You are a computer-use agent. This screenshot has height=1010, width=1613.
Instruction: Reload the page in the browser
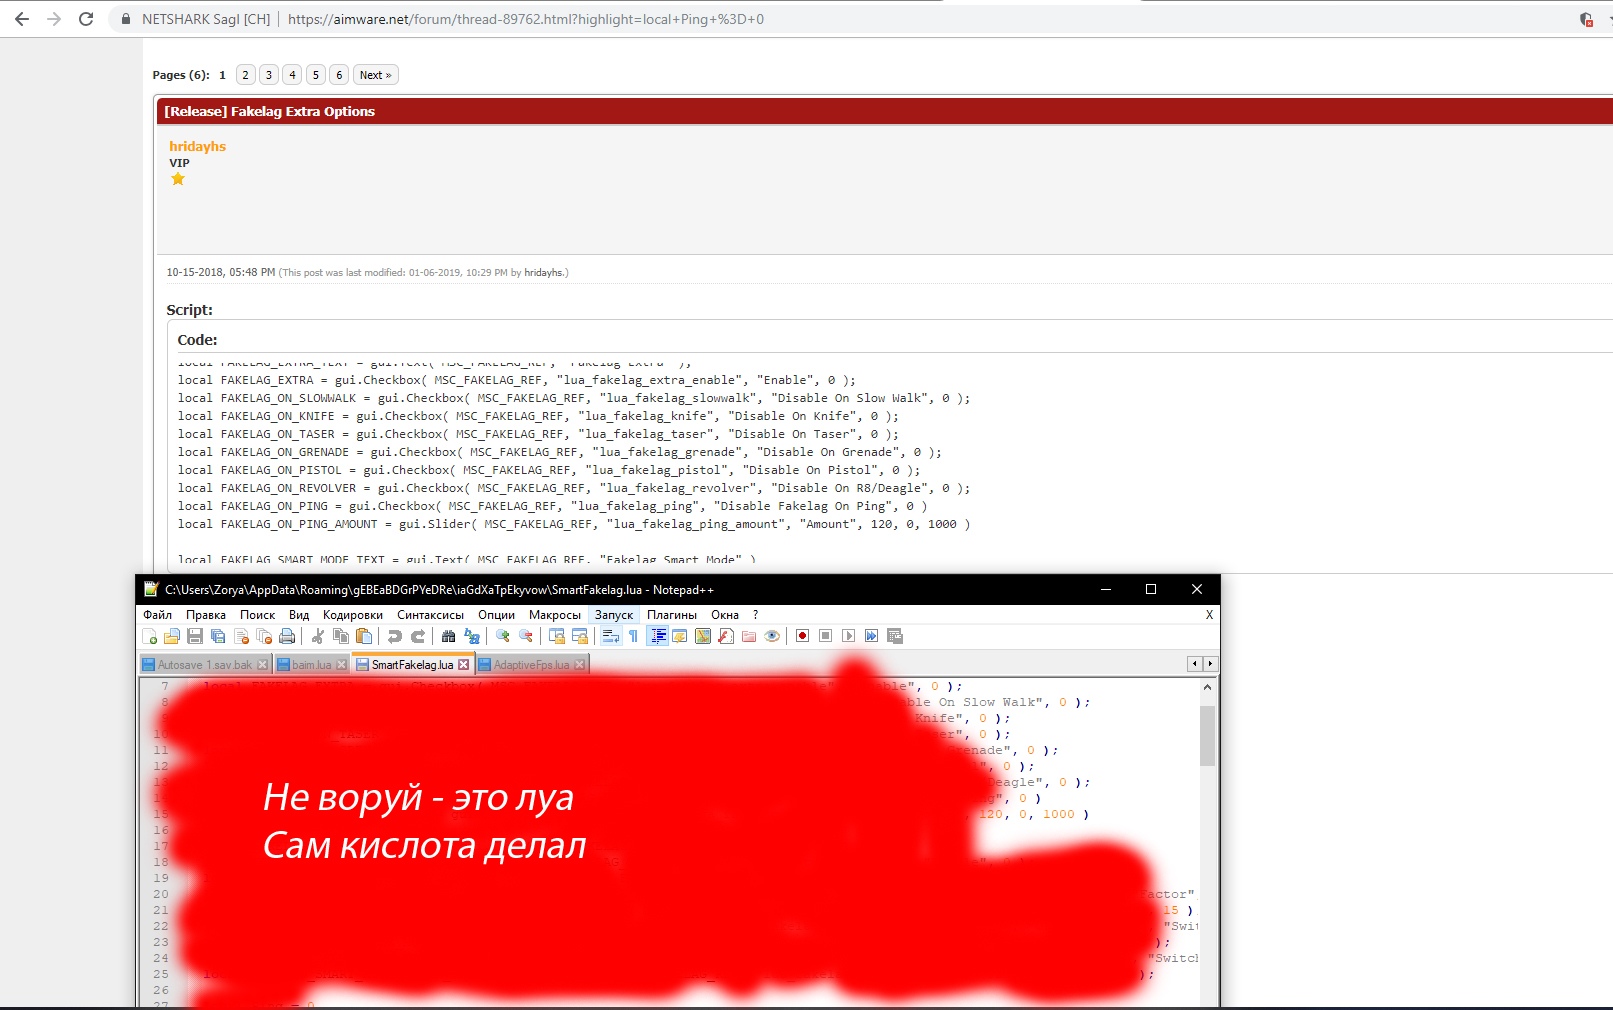pyautogui.click(x=86, y=19)
